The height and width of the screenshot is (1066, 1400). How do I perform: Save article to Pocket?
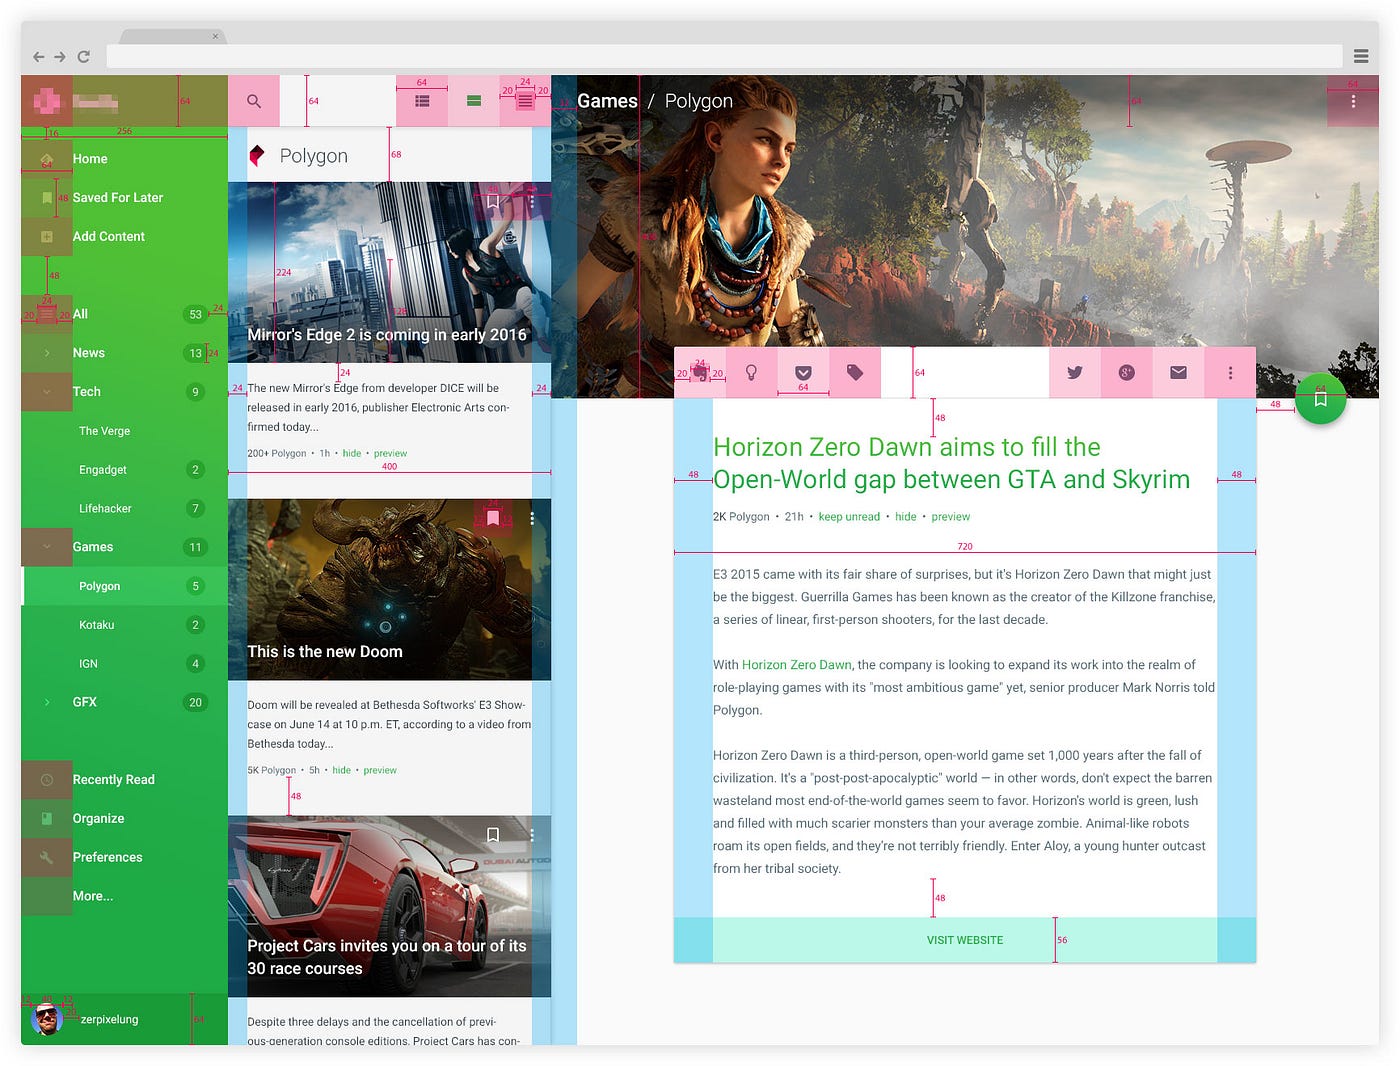tap(803, 372)
